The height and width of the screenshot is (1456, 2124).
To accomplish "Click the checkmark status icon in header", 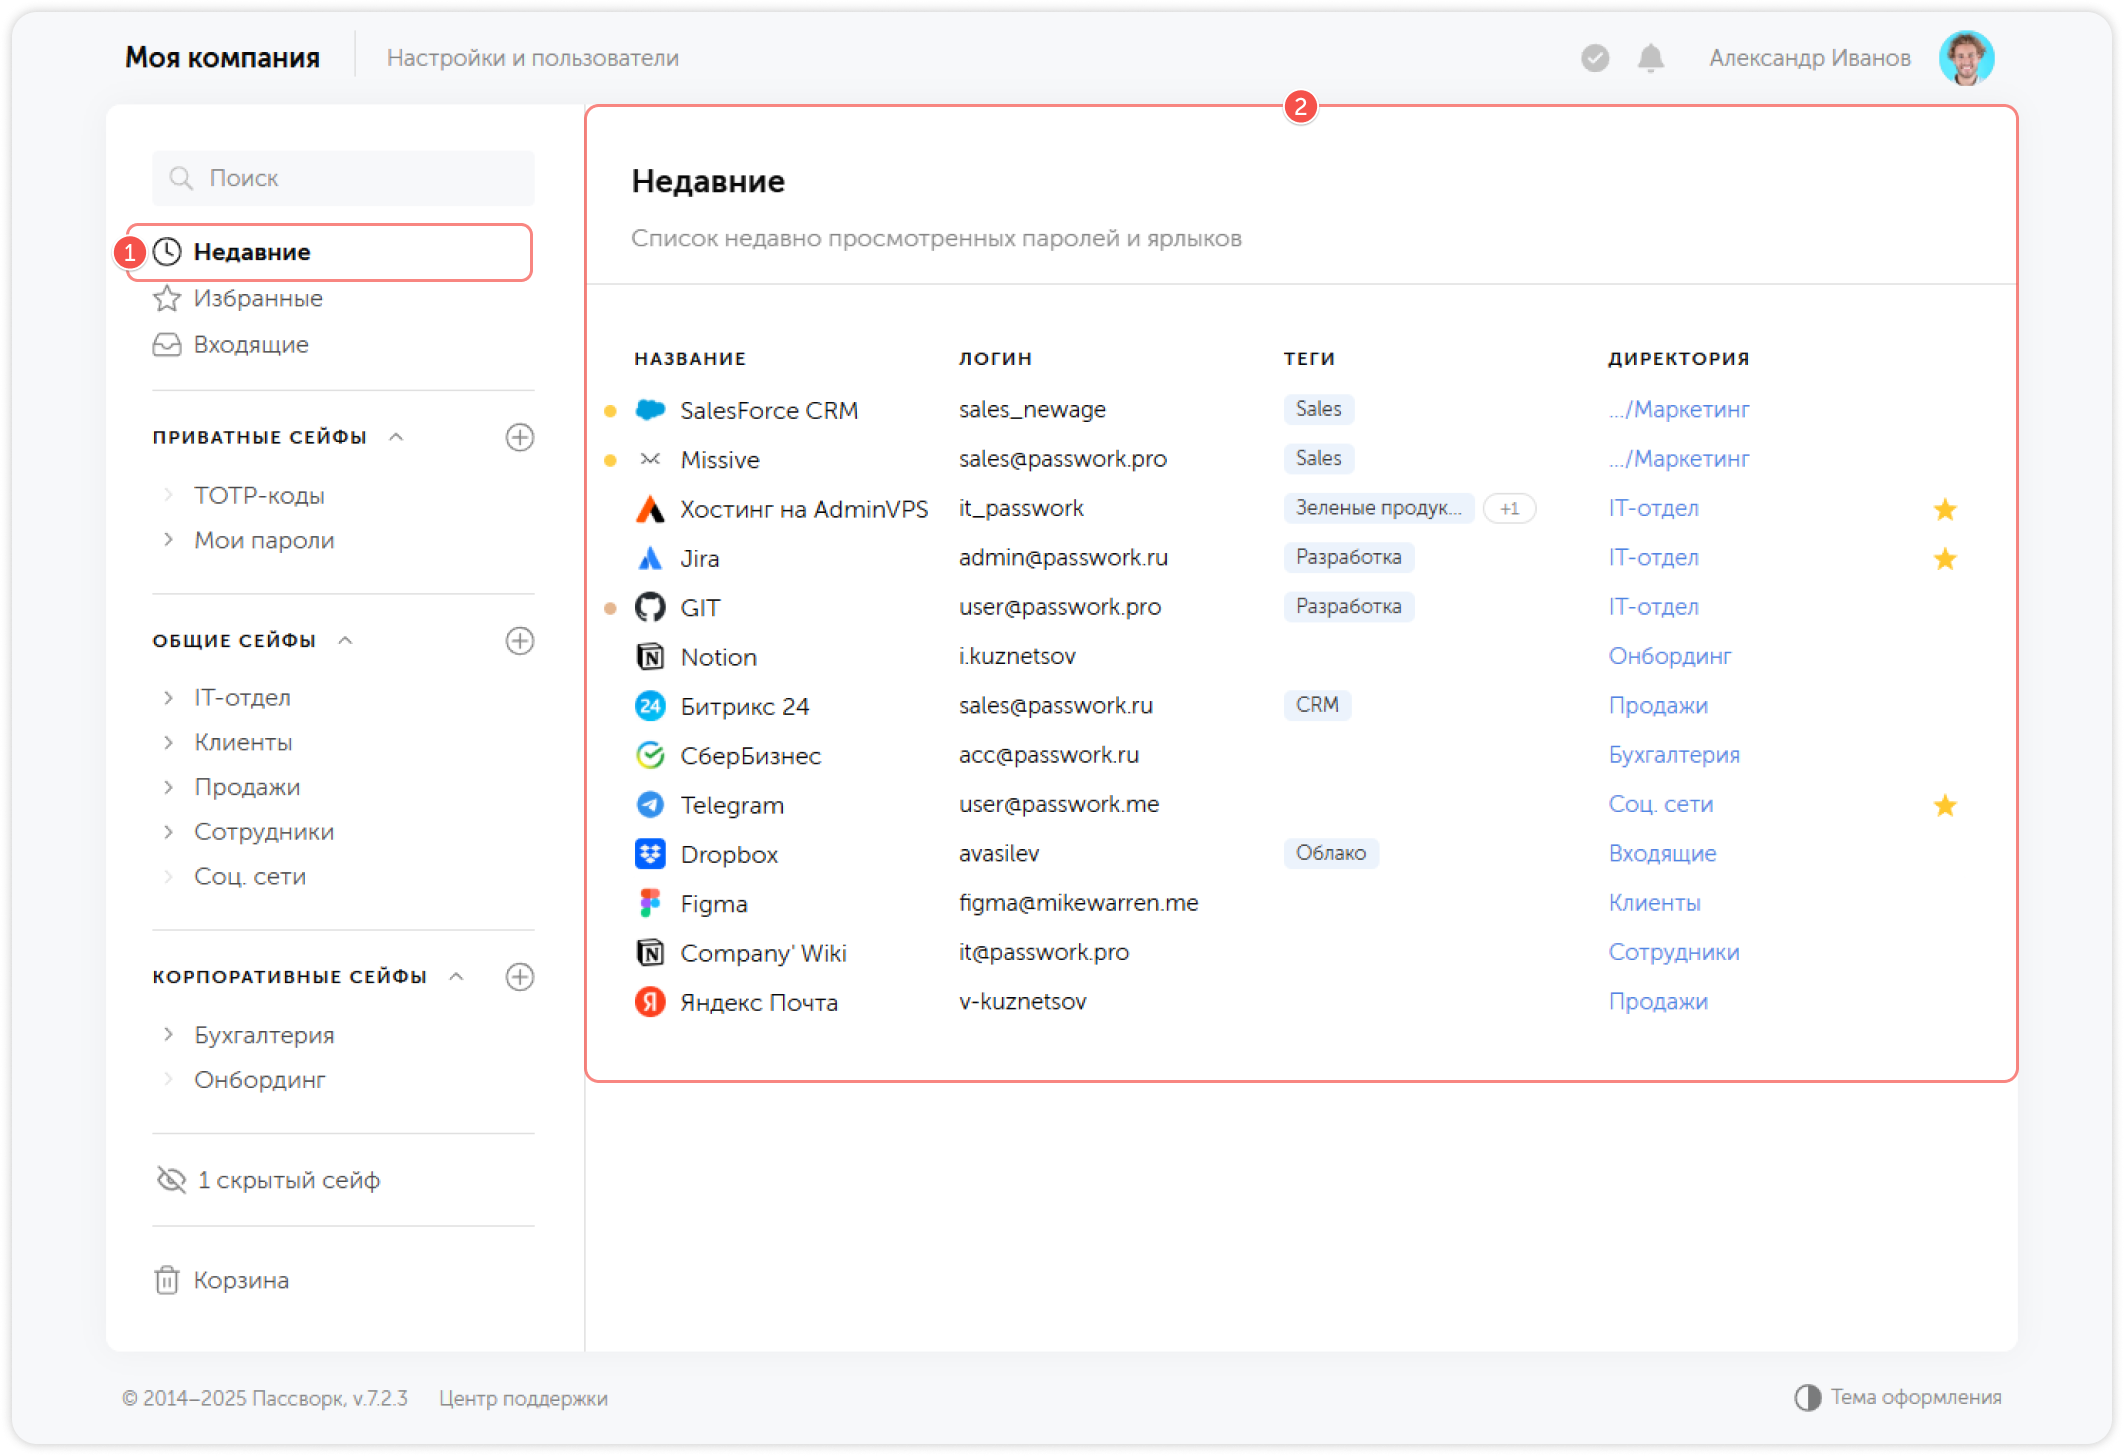I will tap(1595, 58).
